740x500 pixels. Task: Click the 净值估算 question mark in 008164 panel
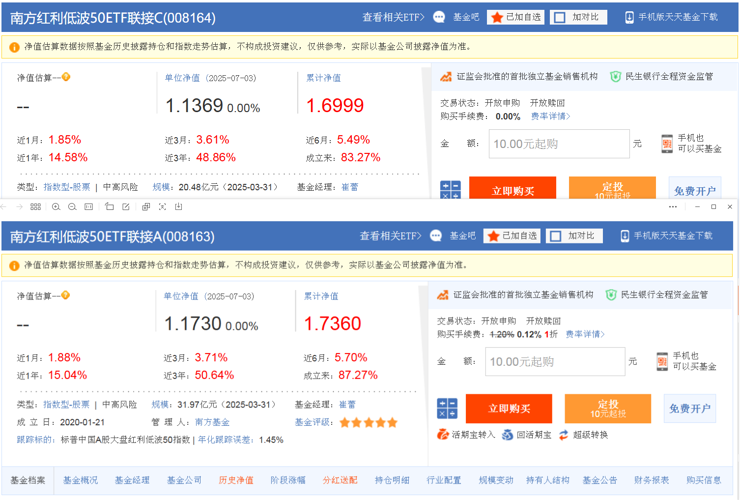(x=66, y=77)
